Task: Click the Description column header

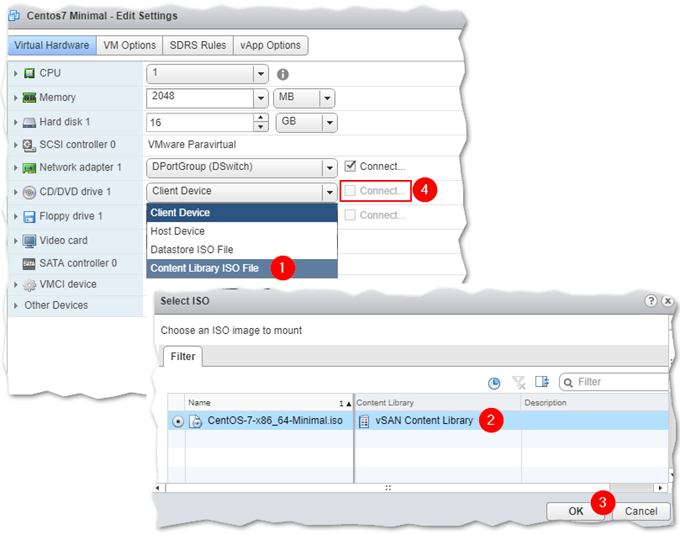Action: point(595,403)
